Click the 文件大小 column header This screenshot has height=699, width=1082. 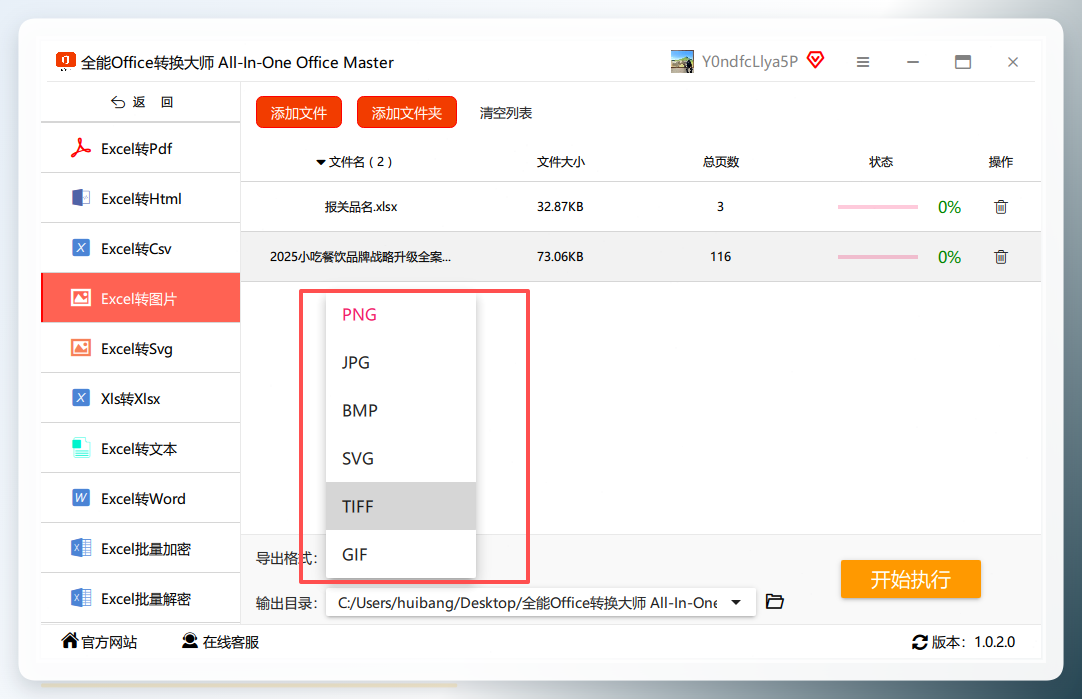tap(560, 162)
